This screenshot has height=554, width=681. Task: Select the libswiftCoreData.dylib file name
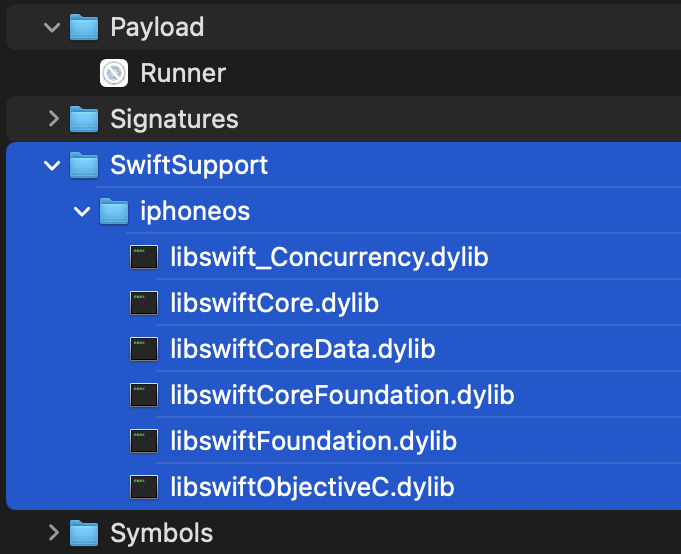tap(303, 349)
